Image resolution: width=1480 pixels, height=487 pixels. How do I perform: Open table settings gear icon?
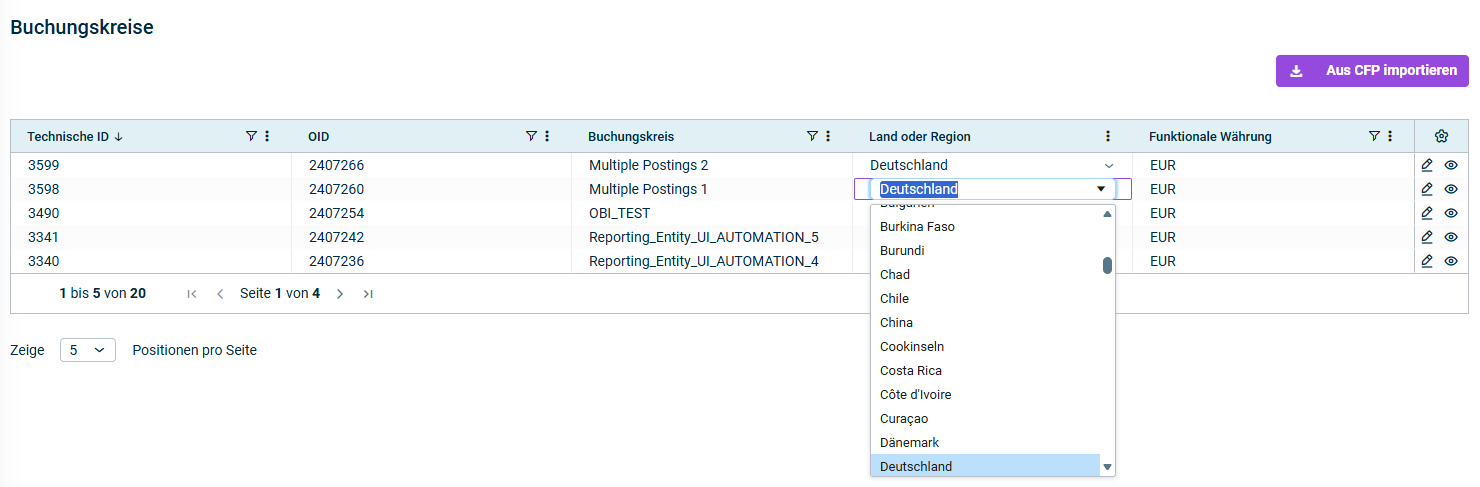1441,137
